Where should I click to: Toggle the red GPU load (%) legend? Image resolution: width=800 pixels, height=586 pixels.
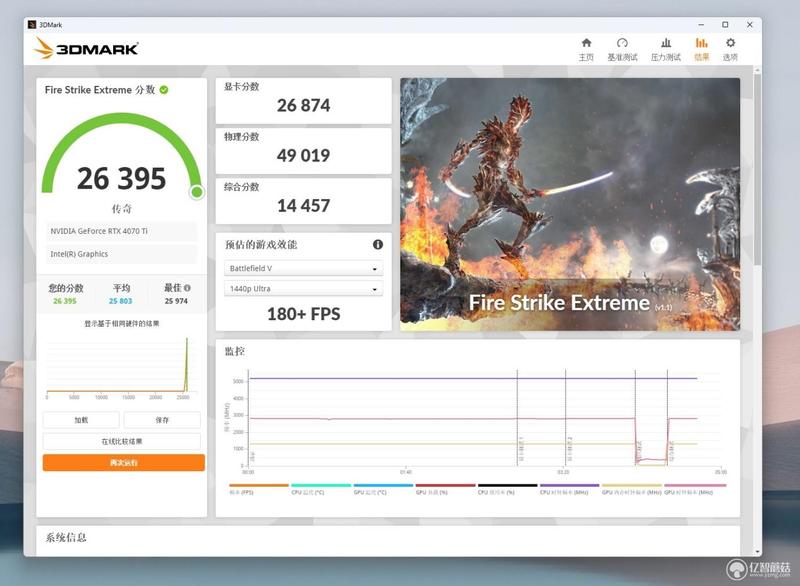(x=445, y=489)
